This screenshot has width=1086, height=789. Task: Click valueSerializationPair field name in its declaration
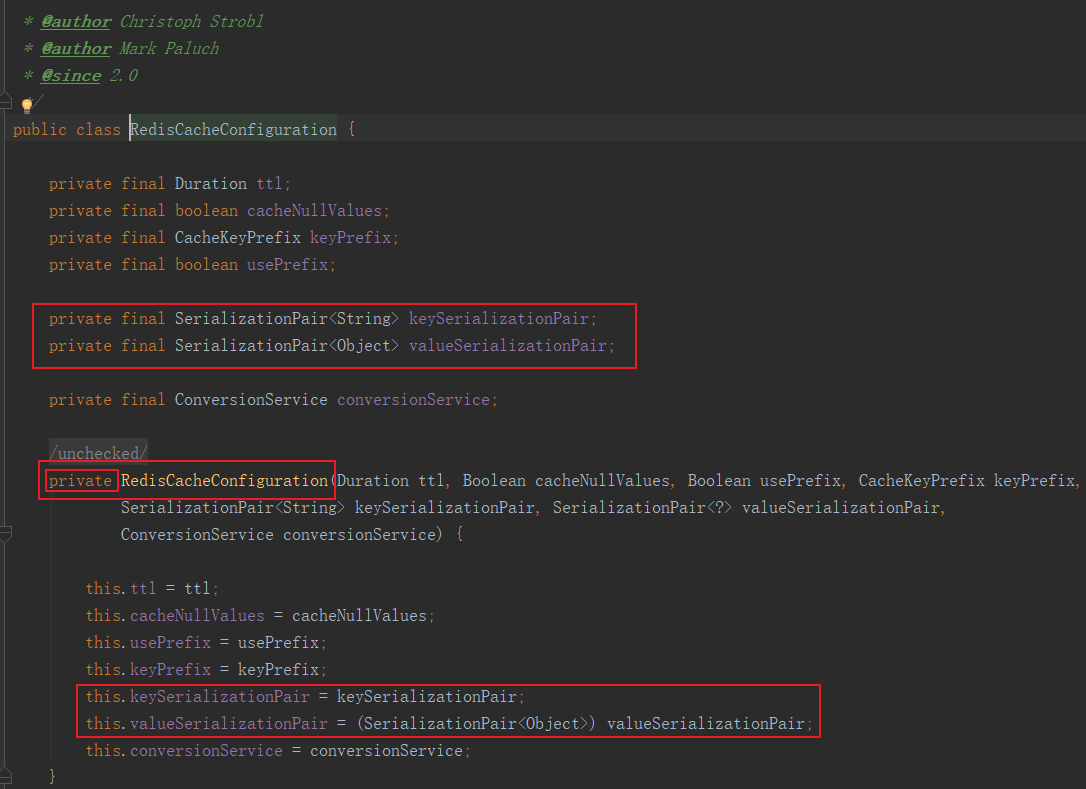point(508,346)
